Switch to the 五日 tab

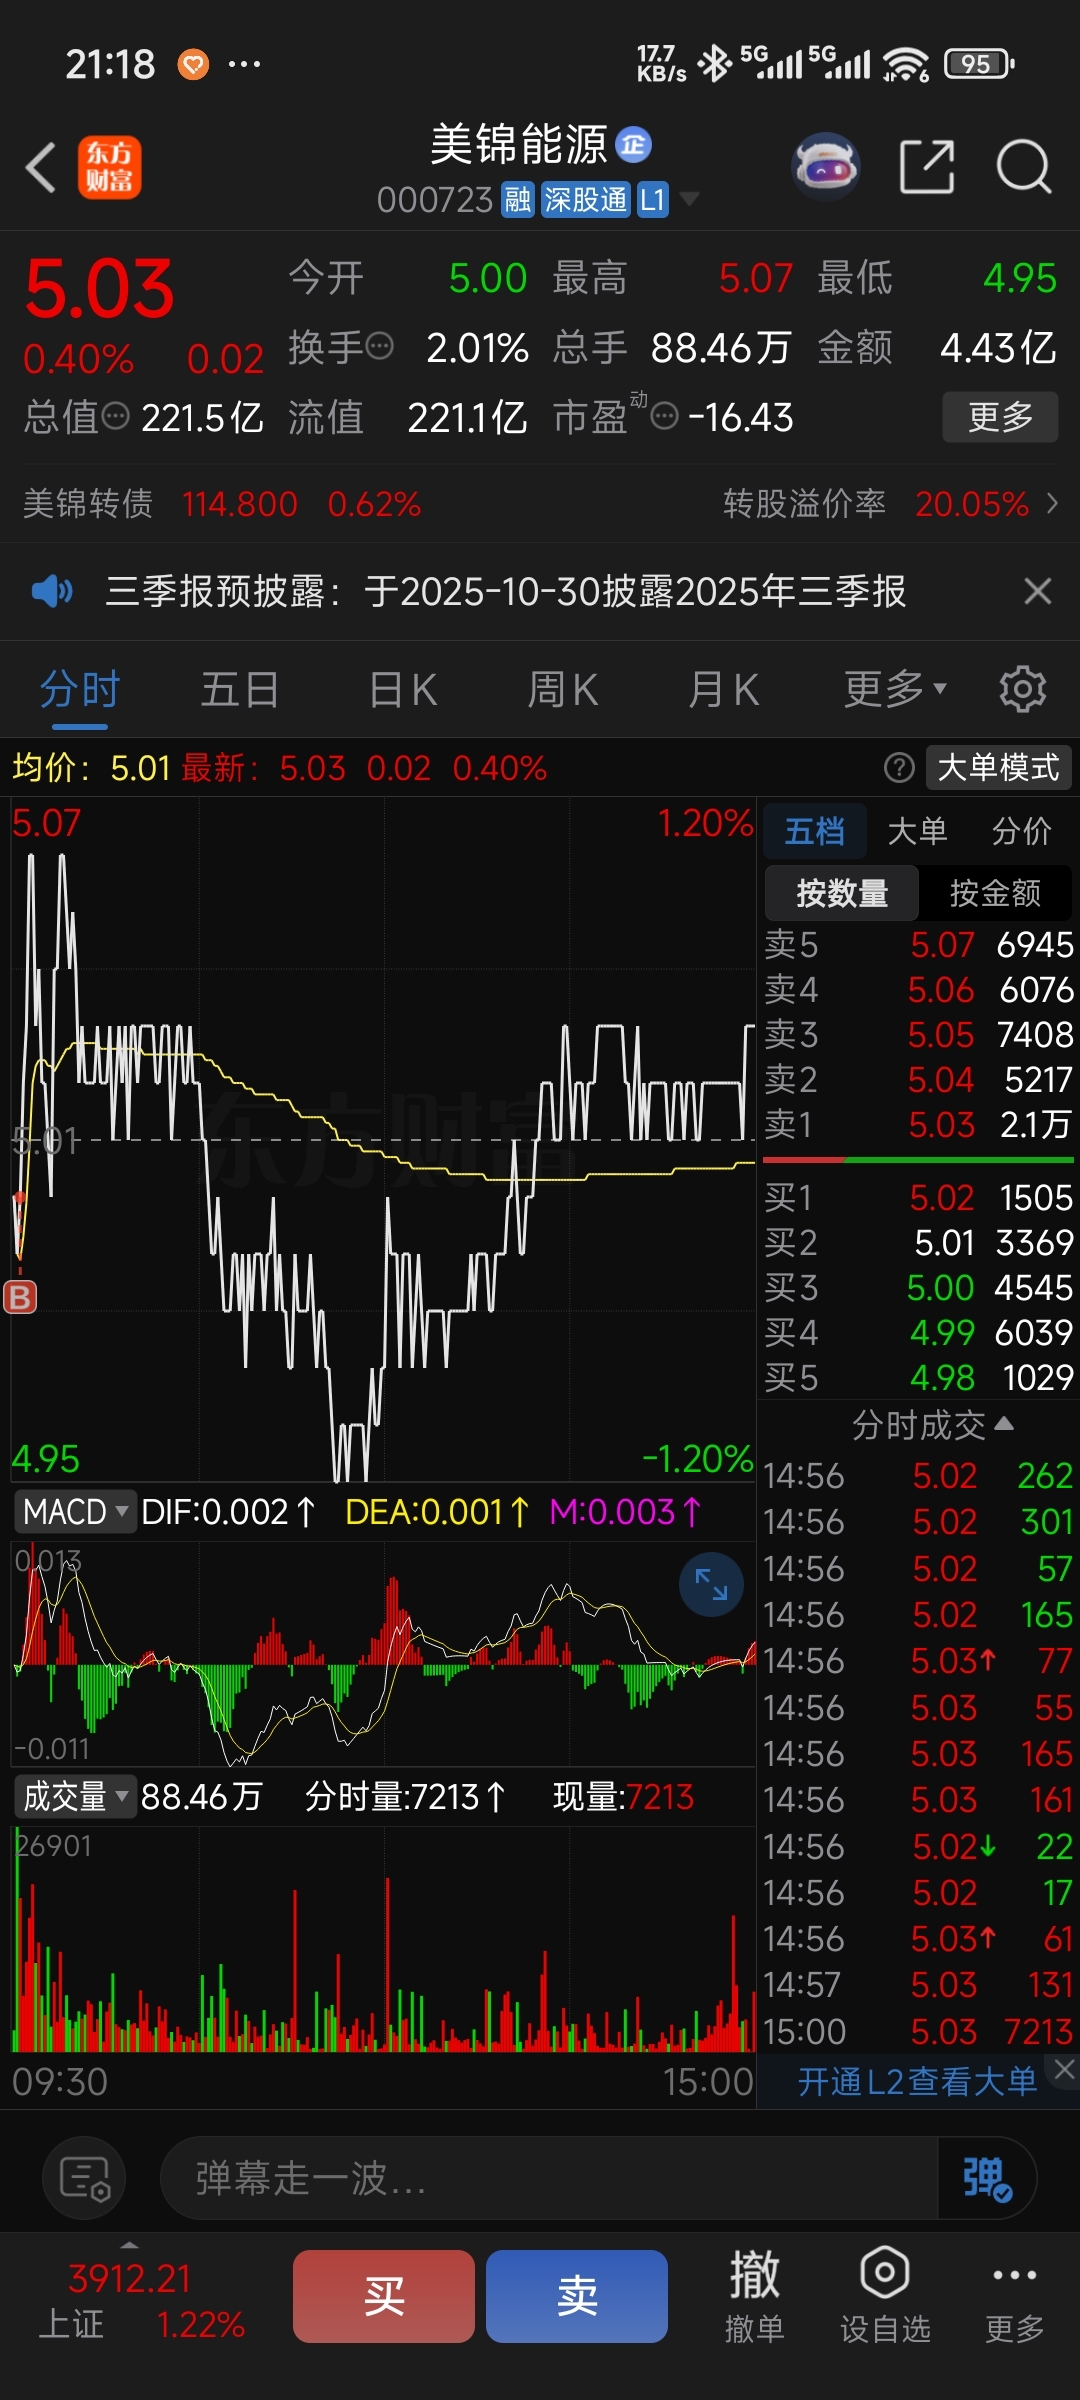click(x=240, y=690)
